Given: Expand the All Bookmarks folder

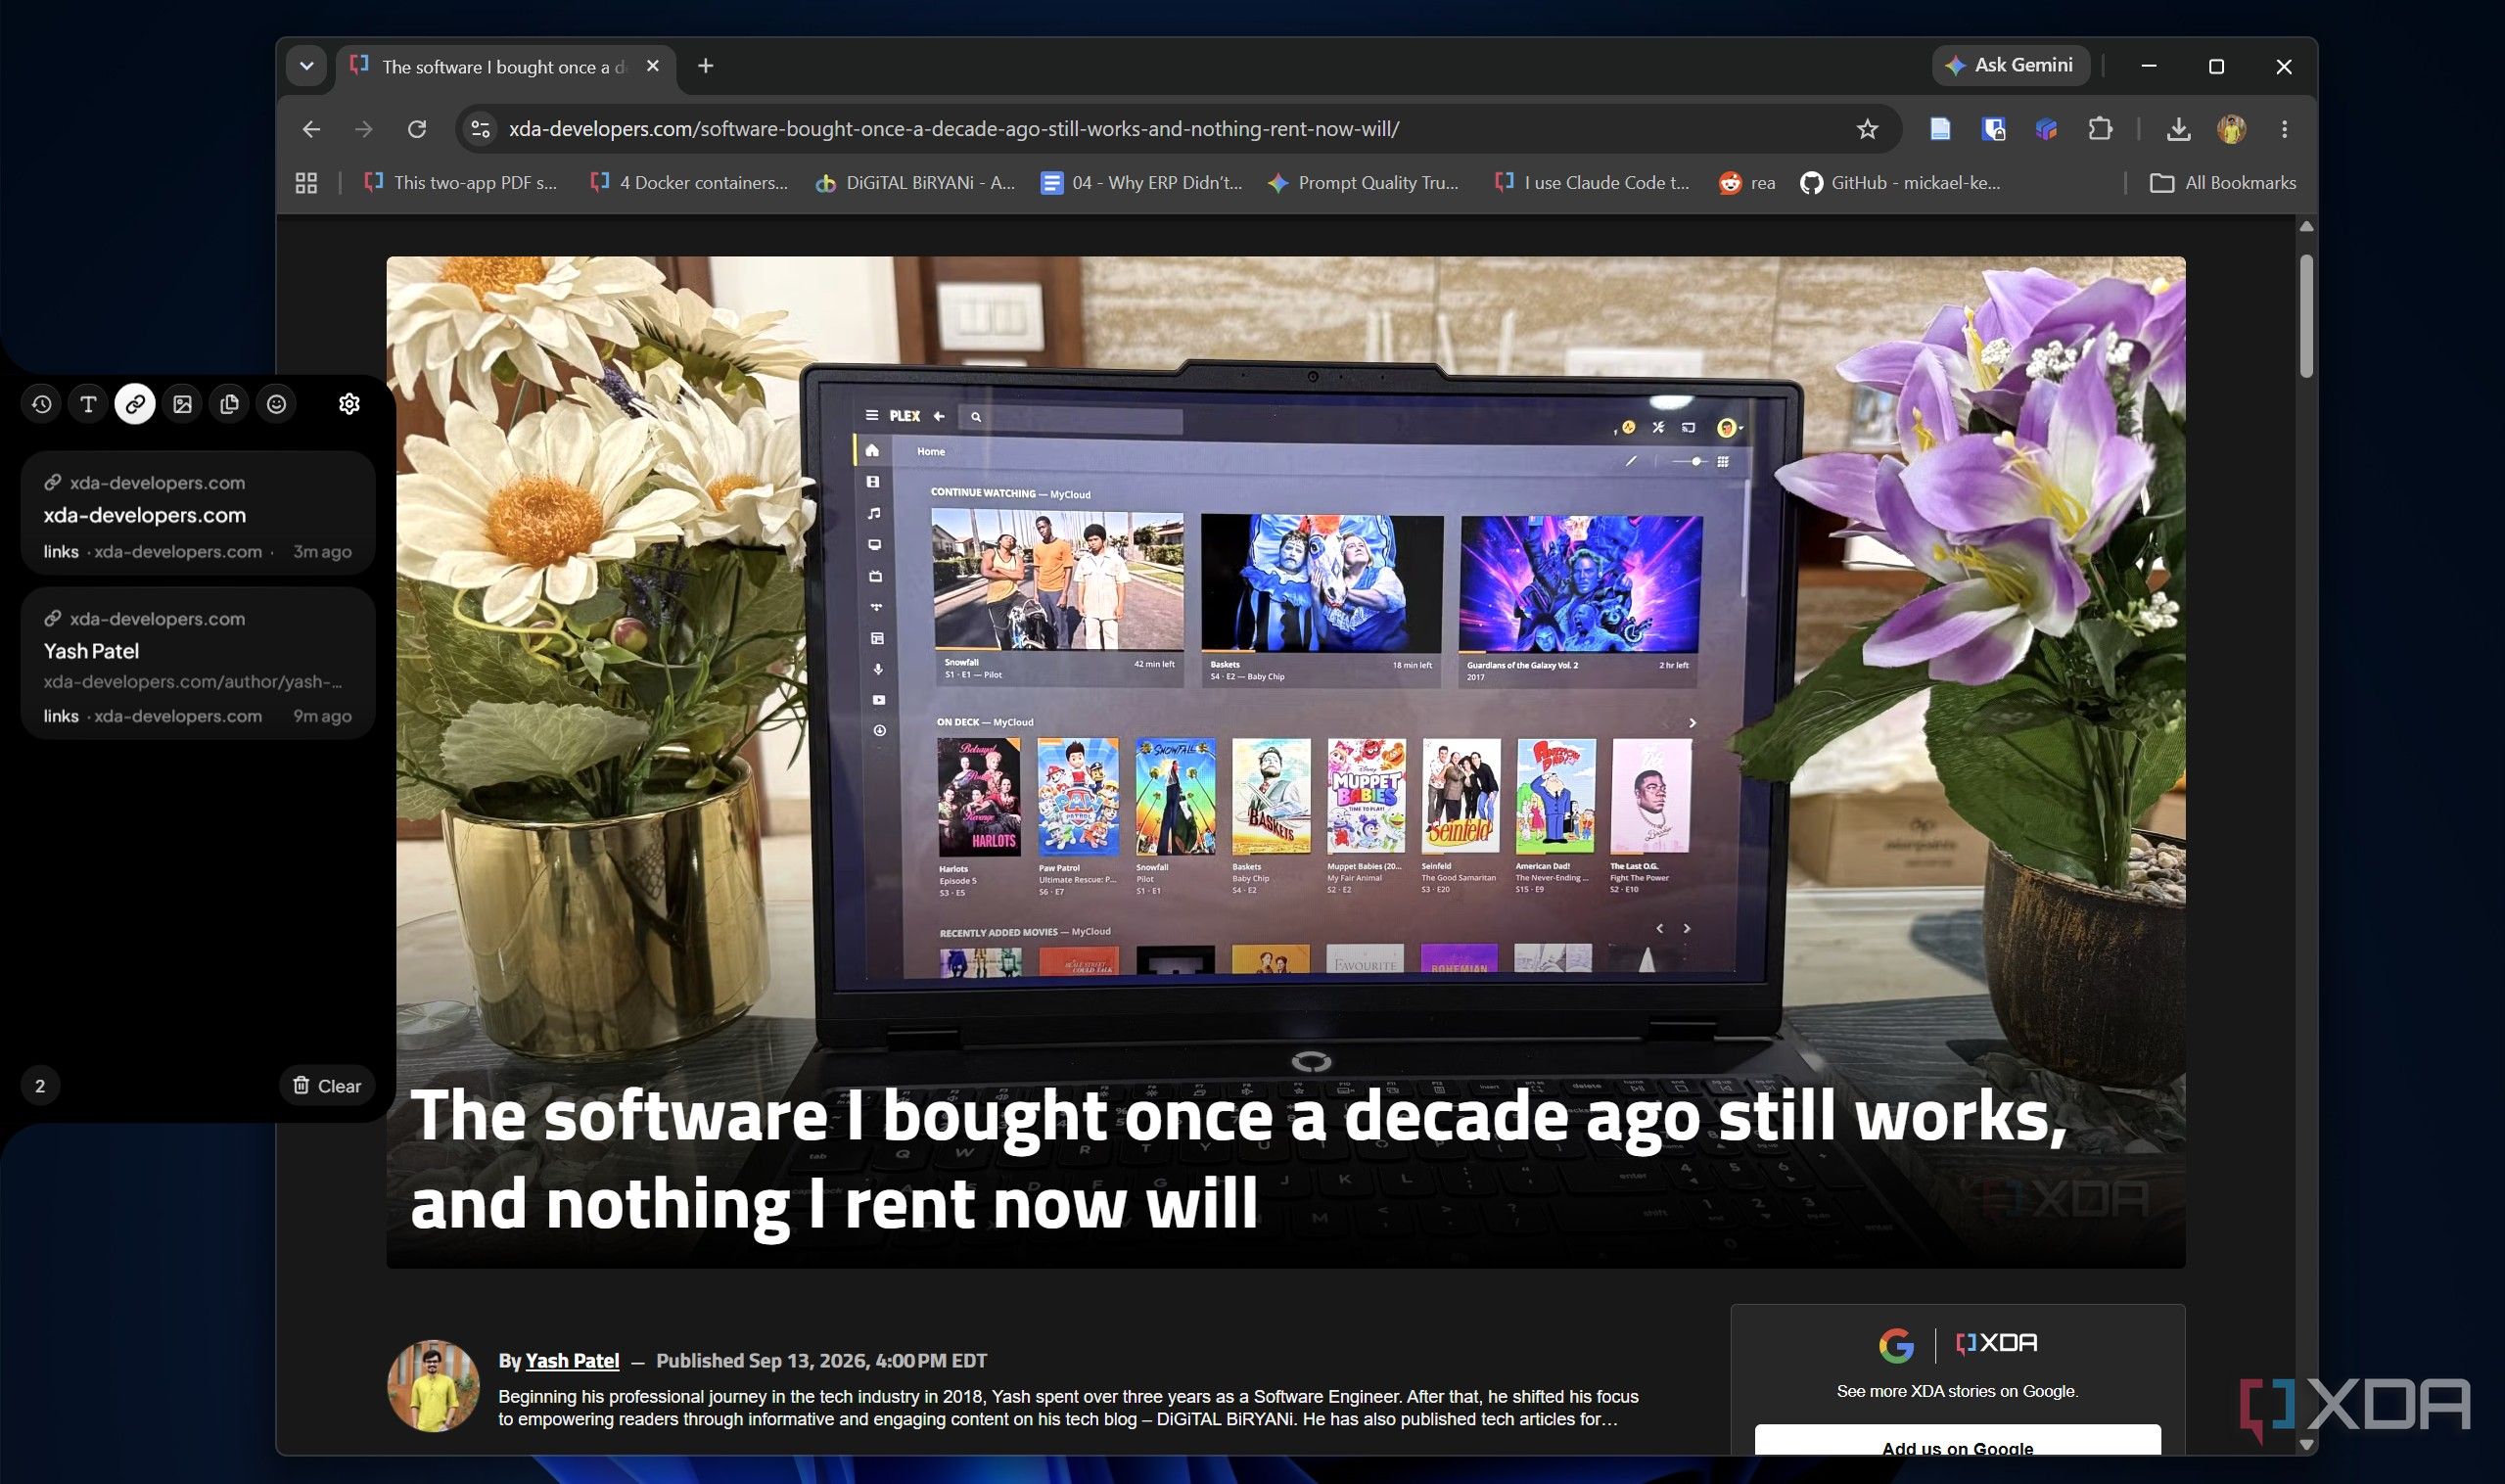Looking at the screenshot, I should click(2223, 183).
